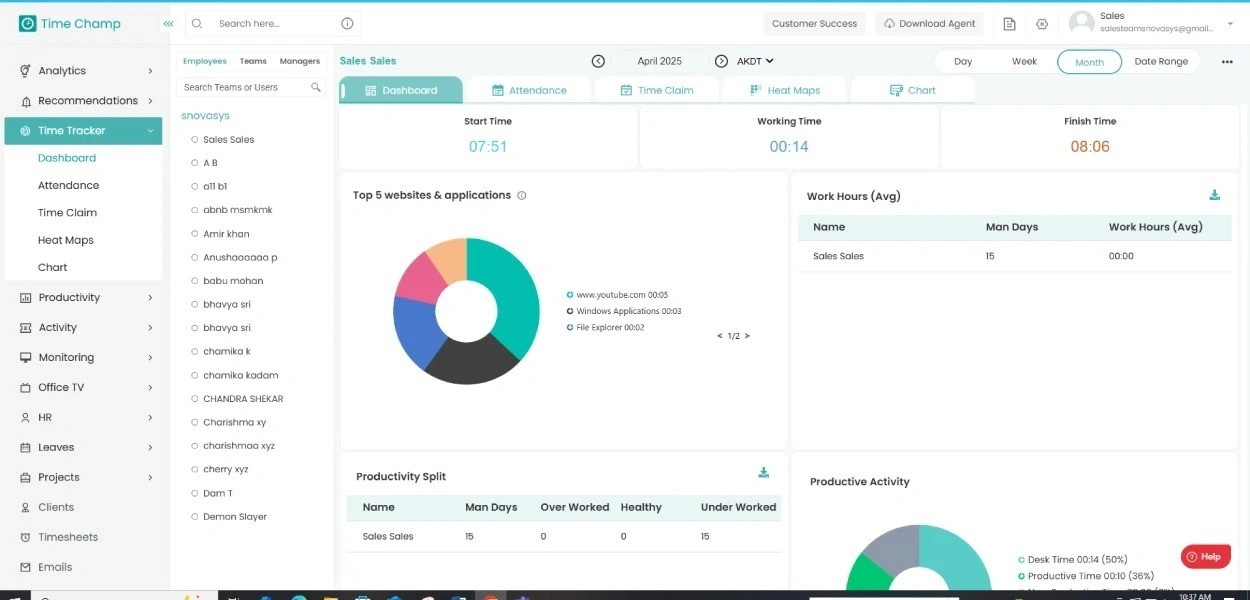Show previous legend page in Top 5 chart
This screenshot has height=600, width=1250.
click(720, 336)
